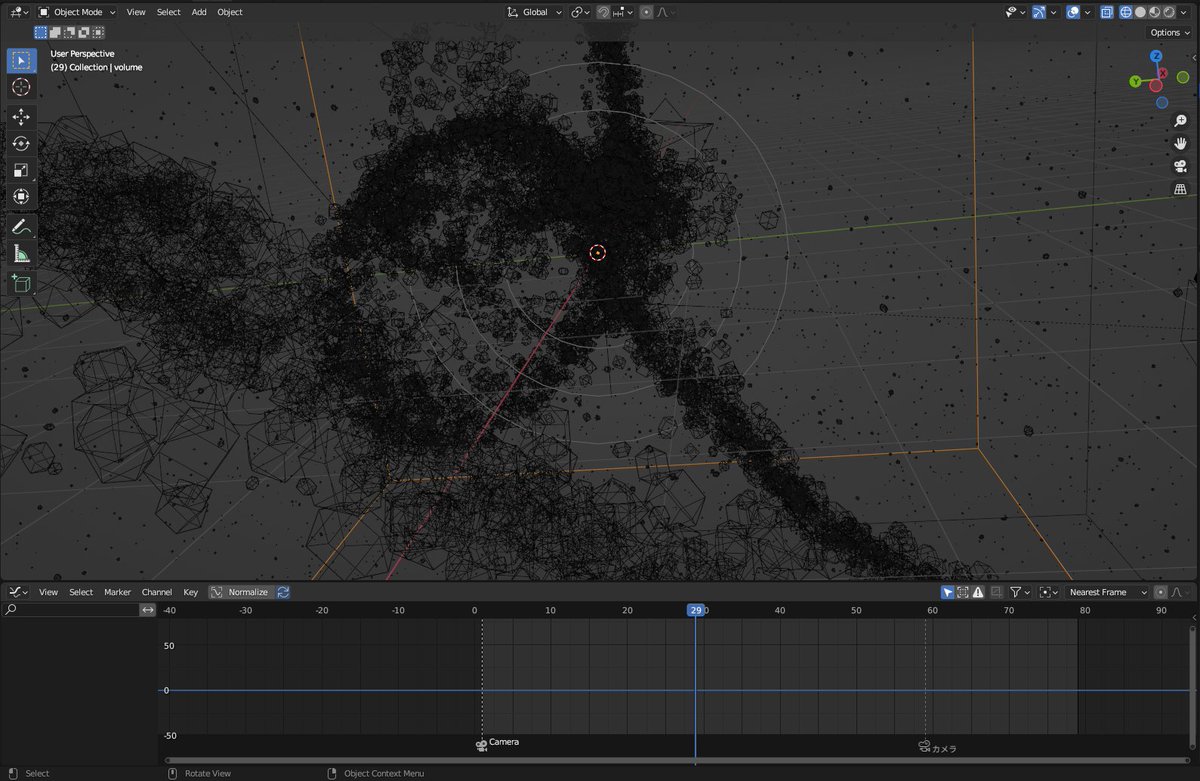Screen dimensions: 1200x781
Task: Choose the Move tool
Action: click(21, 117)
